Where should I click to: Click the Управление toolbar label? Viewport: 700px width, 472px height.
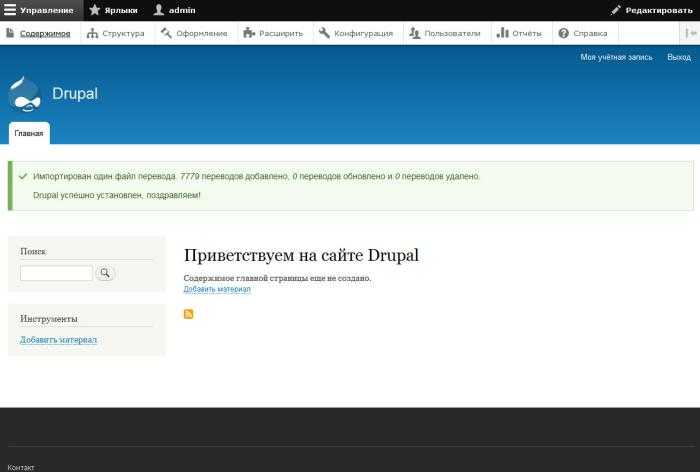(46, 10)
